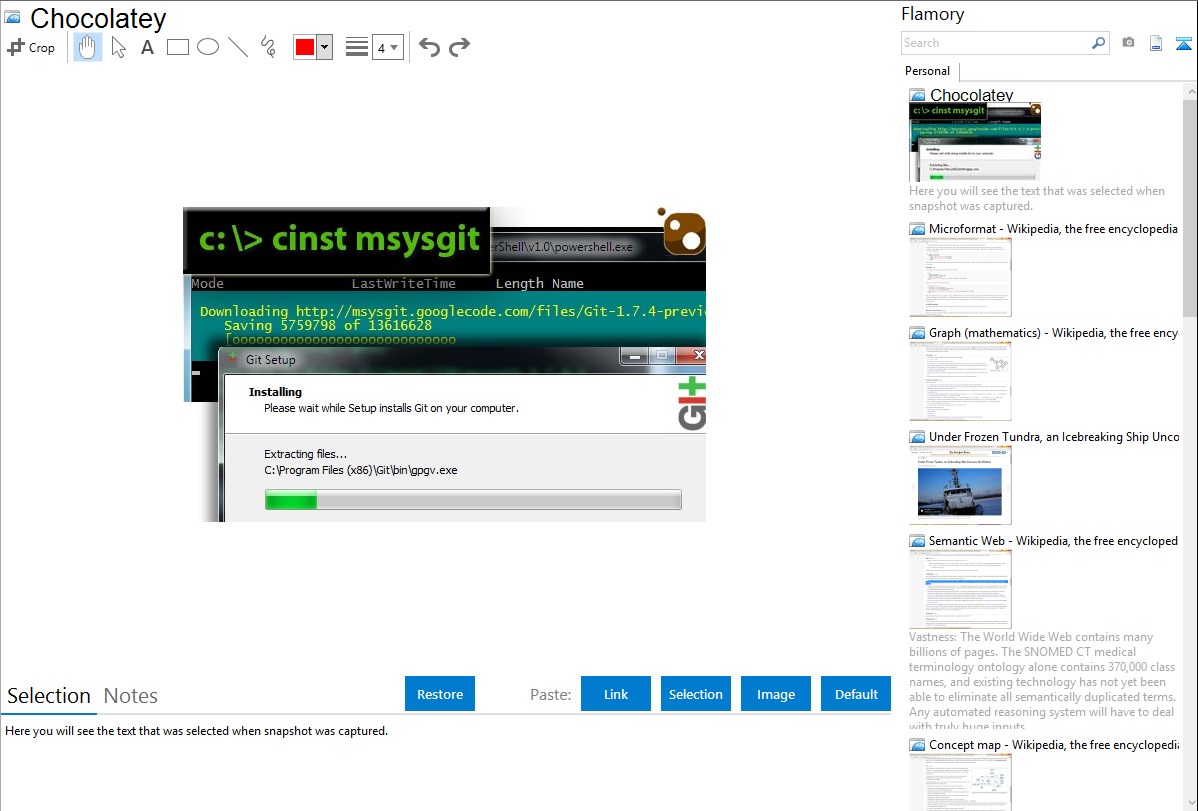Choose the arrow pointer tool
Viewport: 1198px width, 811px height.
[119, 47]
